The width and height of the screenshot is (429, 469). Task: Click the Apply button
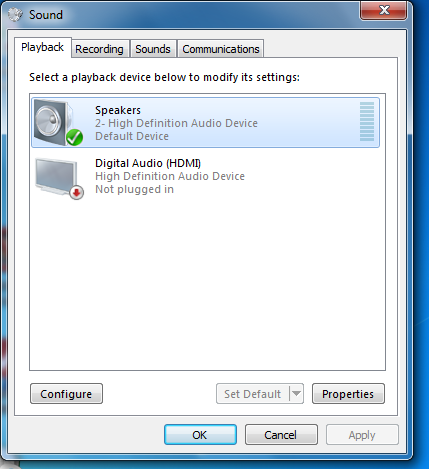(x=362, y=435)
